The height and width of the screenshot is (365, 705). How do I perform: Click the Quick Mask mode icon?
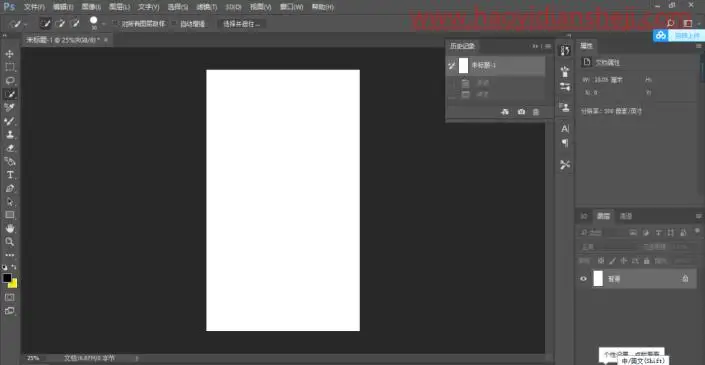(9, 297)
